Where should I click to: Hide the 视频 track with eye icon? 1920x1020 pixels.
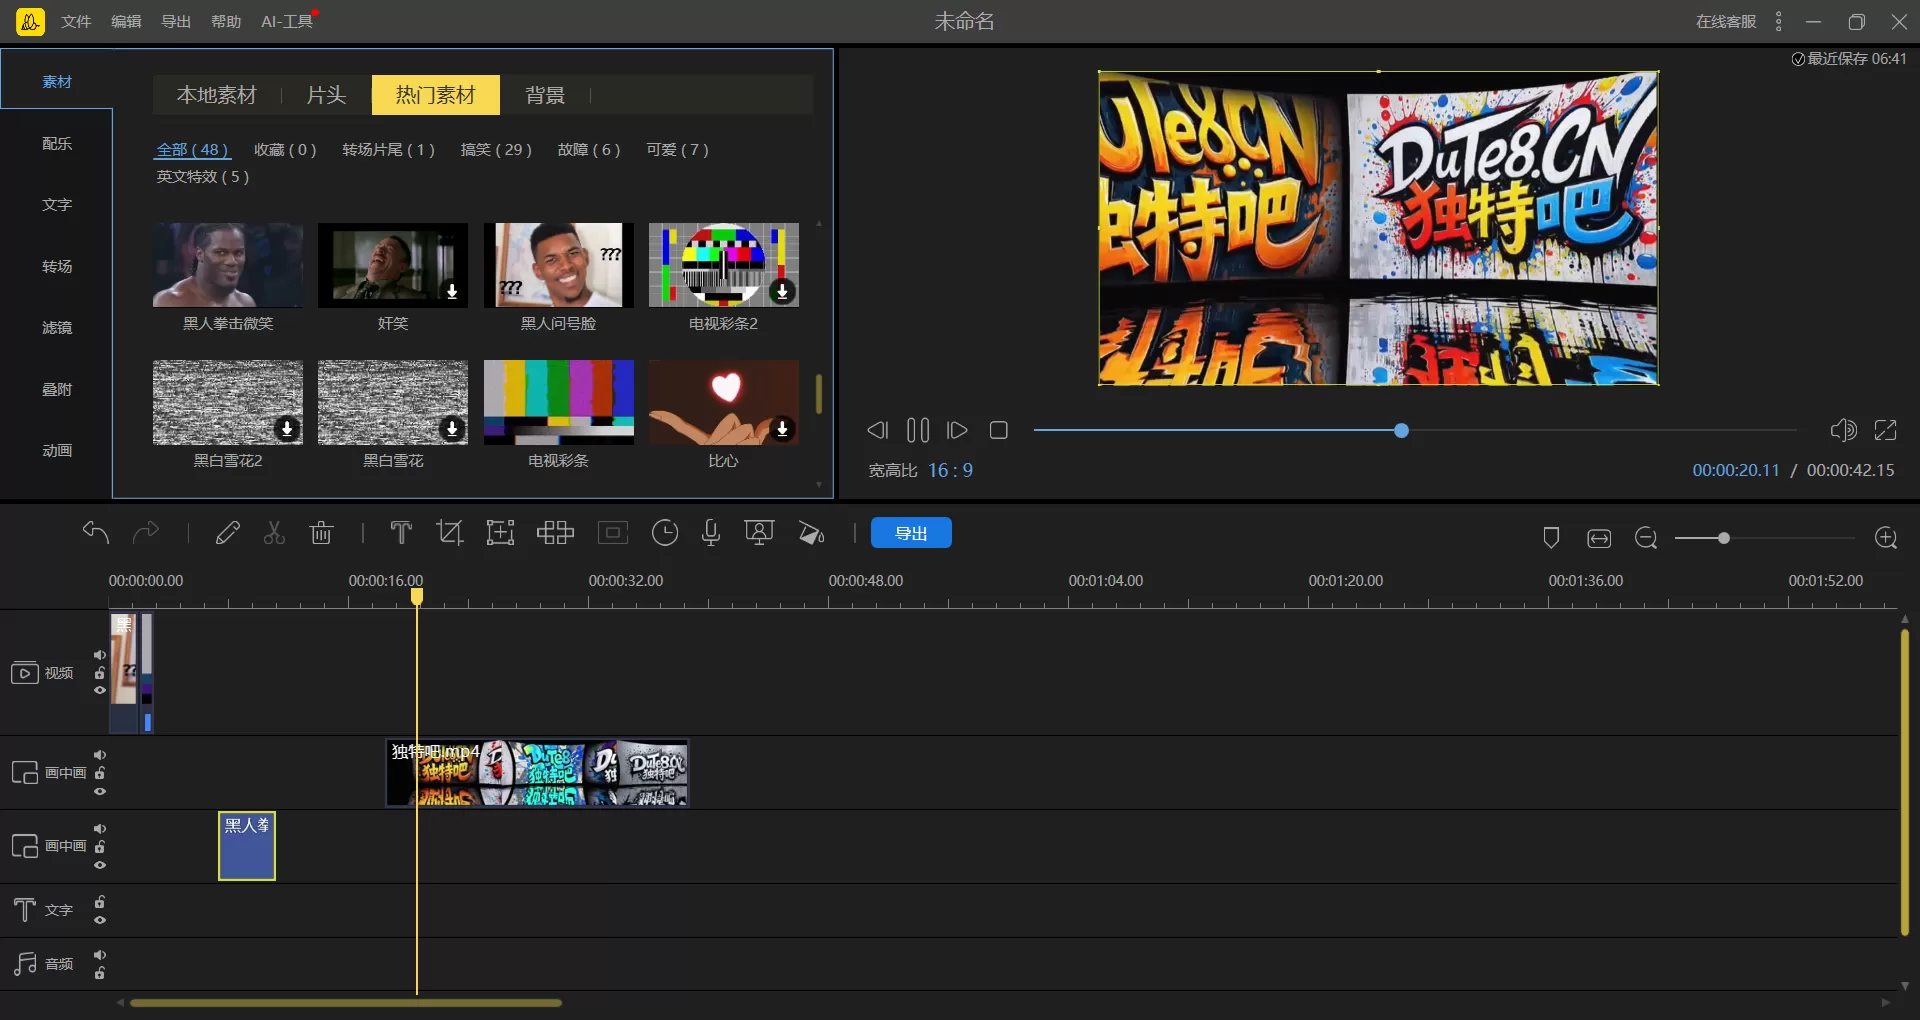[100, 690]
